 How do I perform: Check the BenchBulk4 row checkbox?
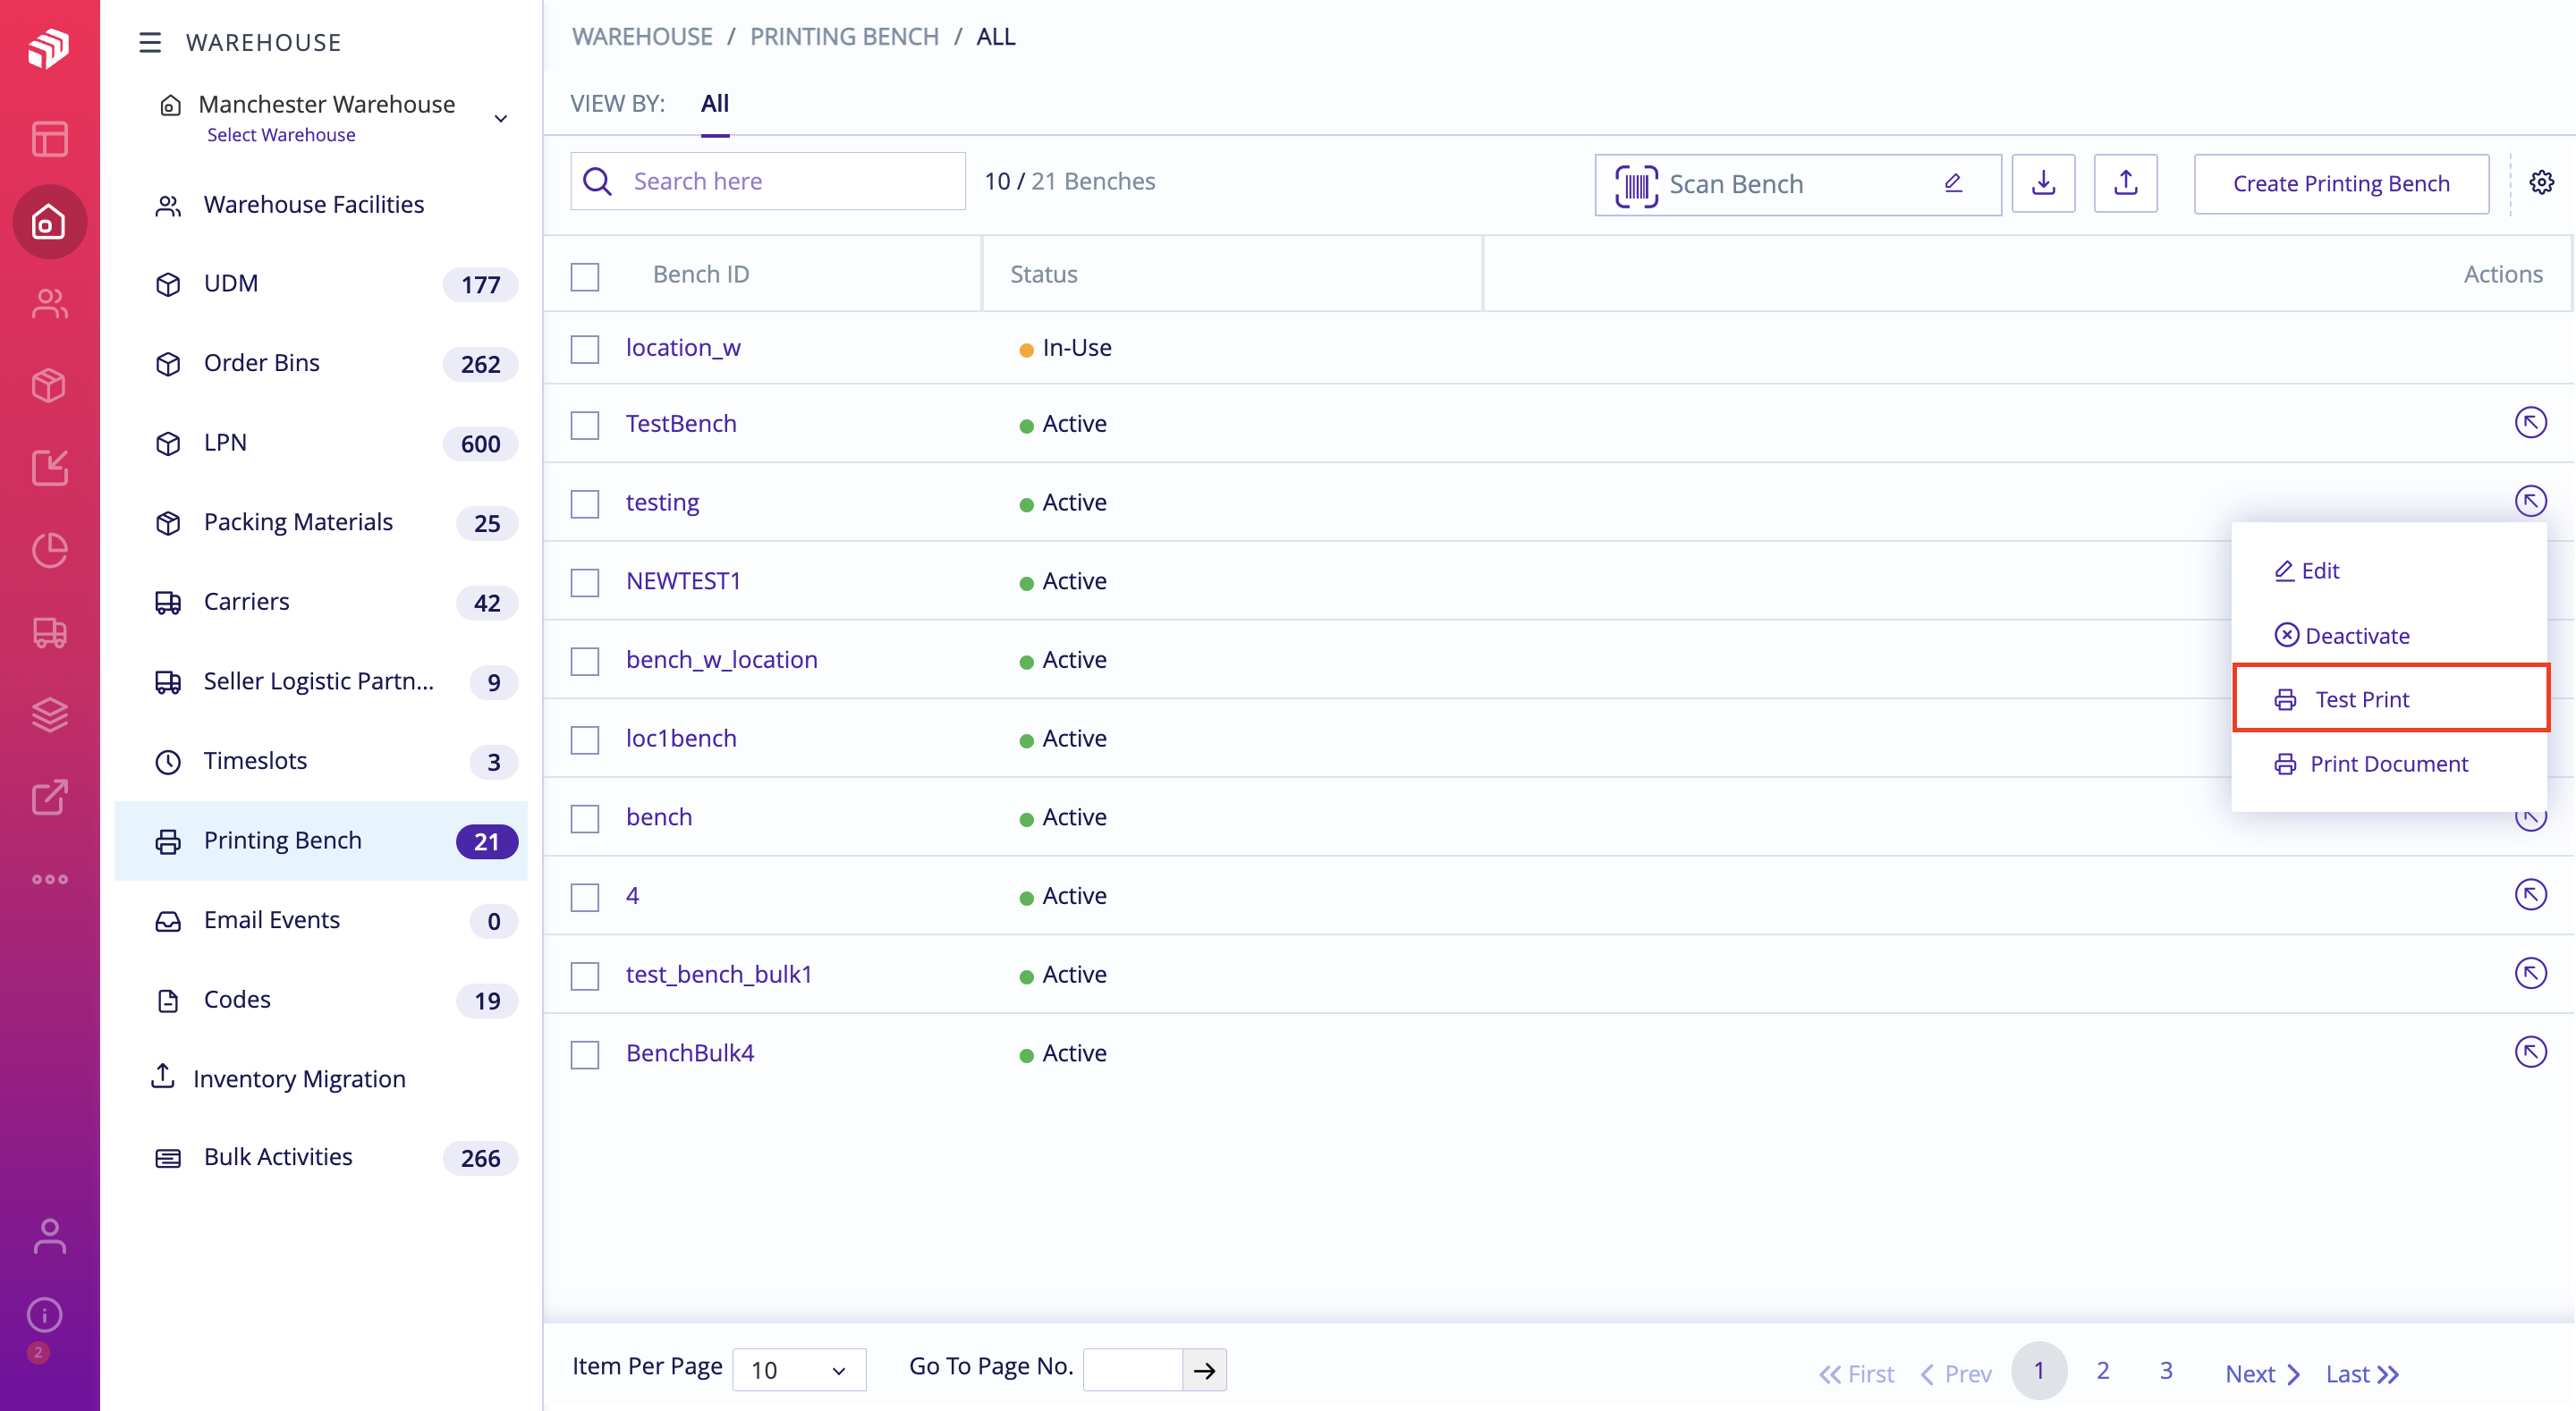point(585,1054)
